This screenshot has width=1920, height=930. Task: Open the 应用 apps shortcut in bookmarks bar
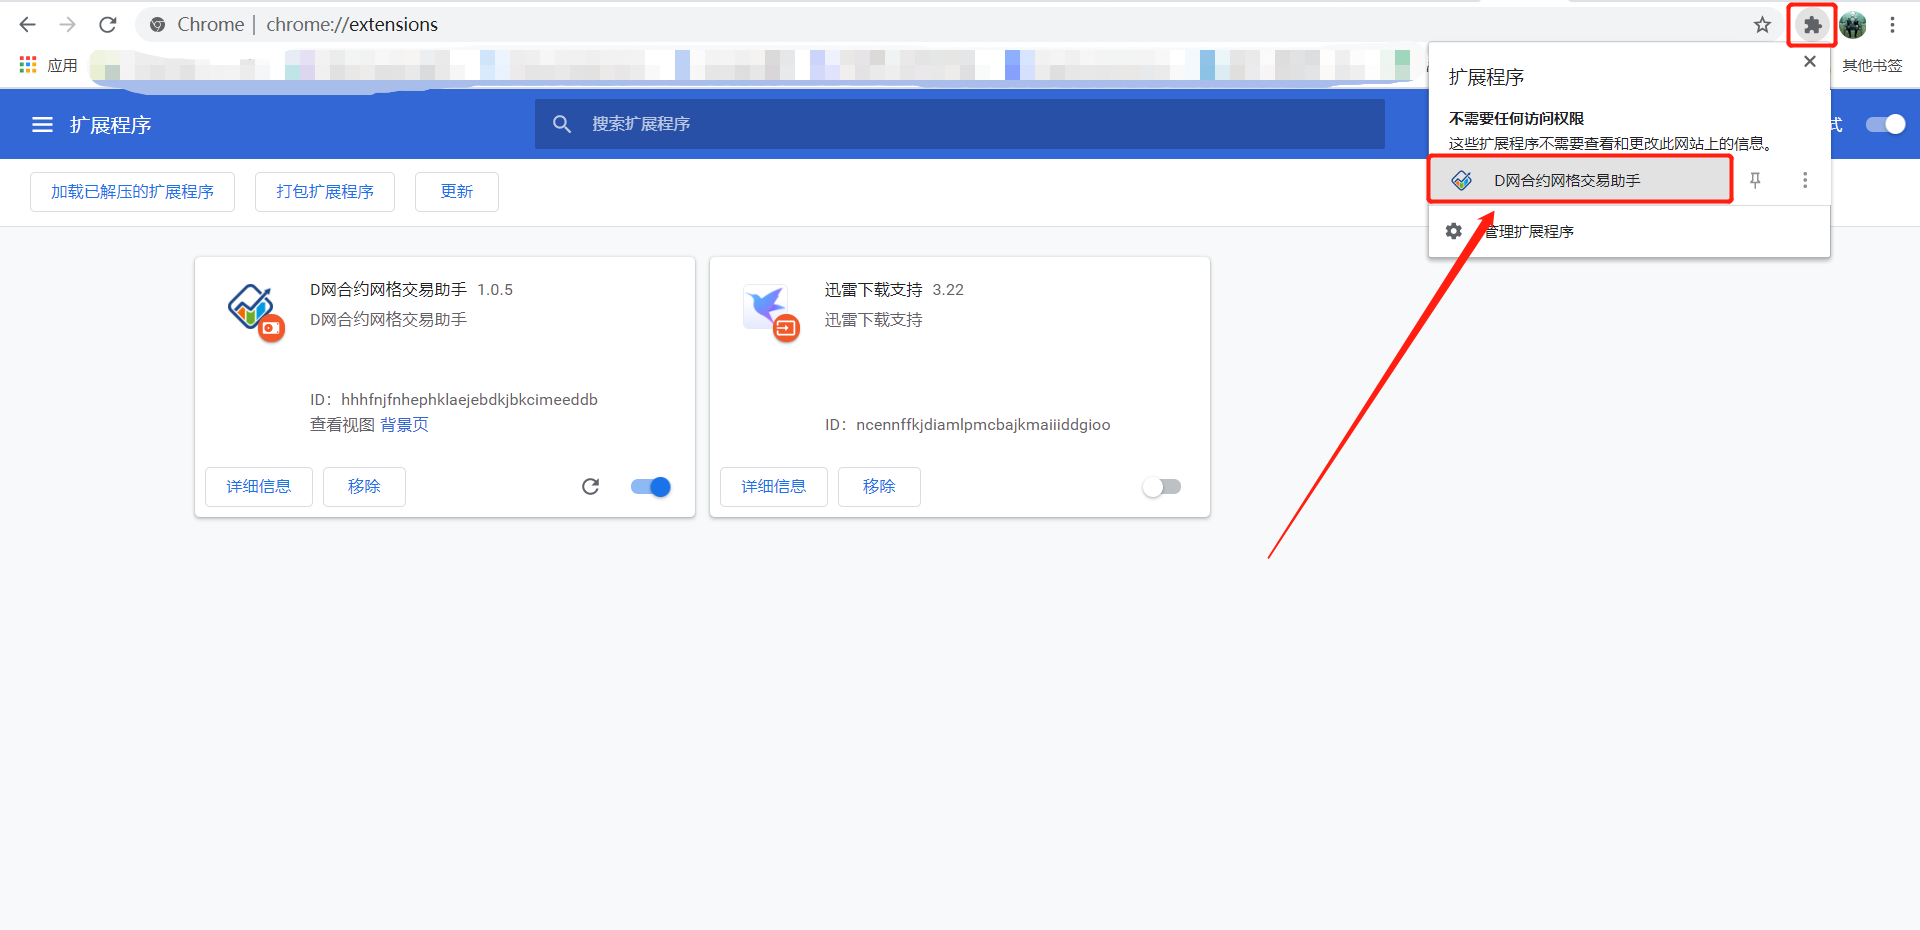pyautogui.click(x=49, y=65)
